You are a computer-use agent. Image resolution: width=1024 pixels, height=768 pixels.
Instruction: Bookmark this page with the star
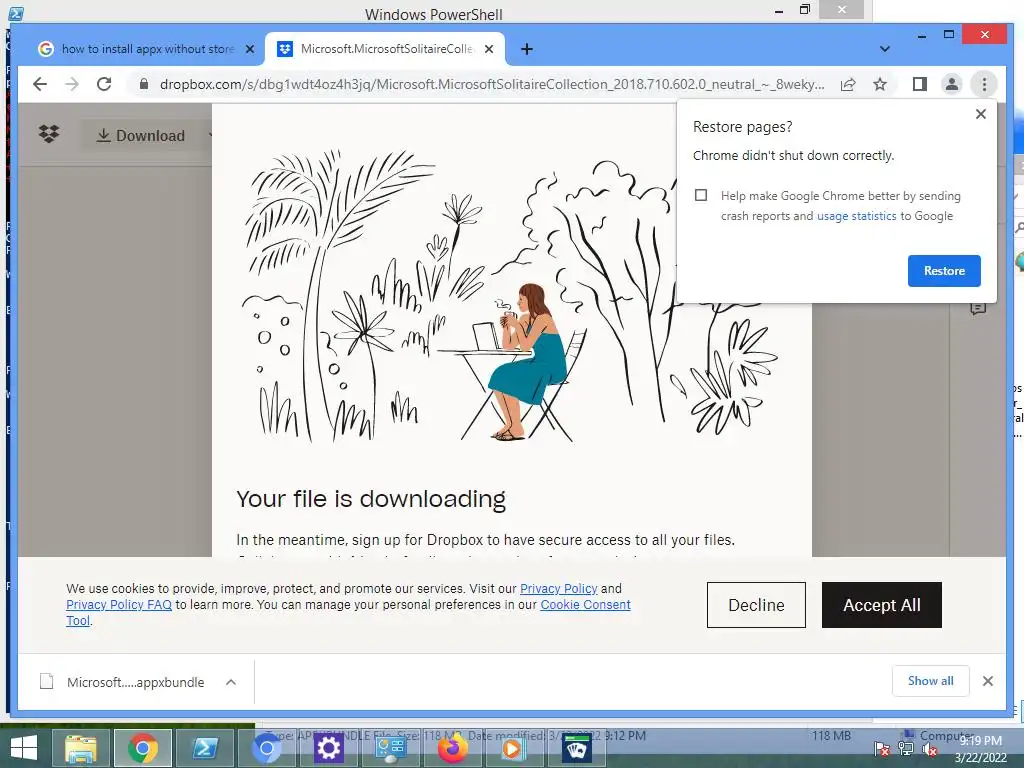[x=880, y=84]
